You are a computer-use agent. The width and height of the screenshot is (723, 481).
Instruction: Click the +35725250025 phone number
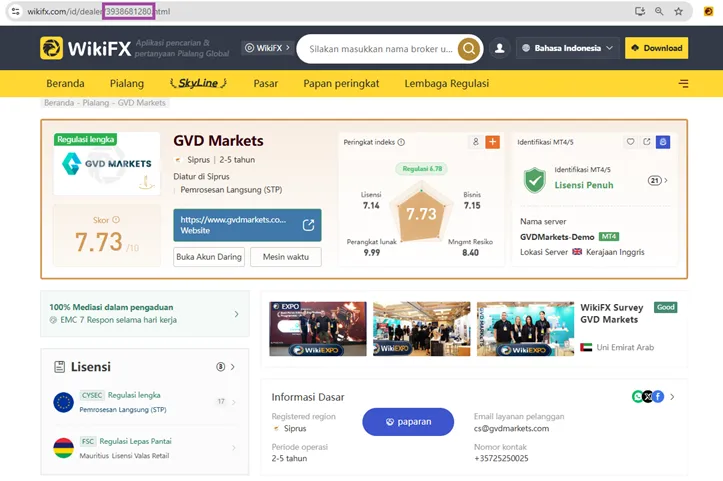(501, 458)
